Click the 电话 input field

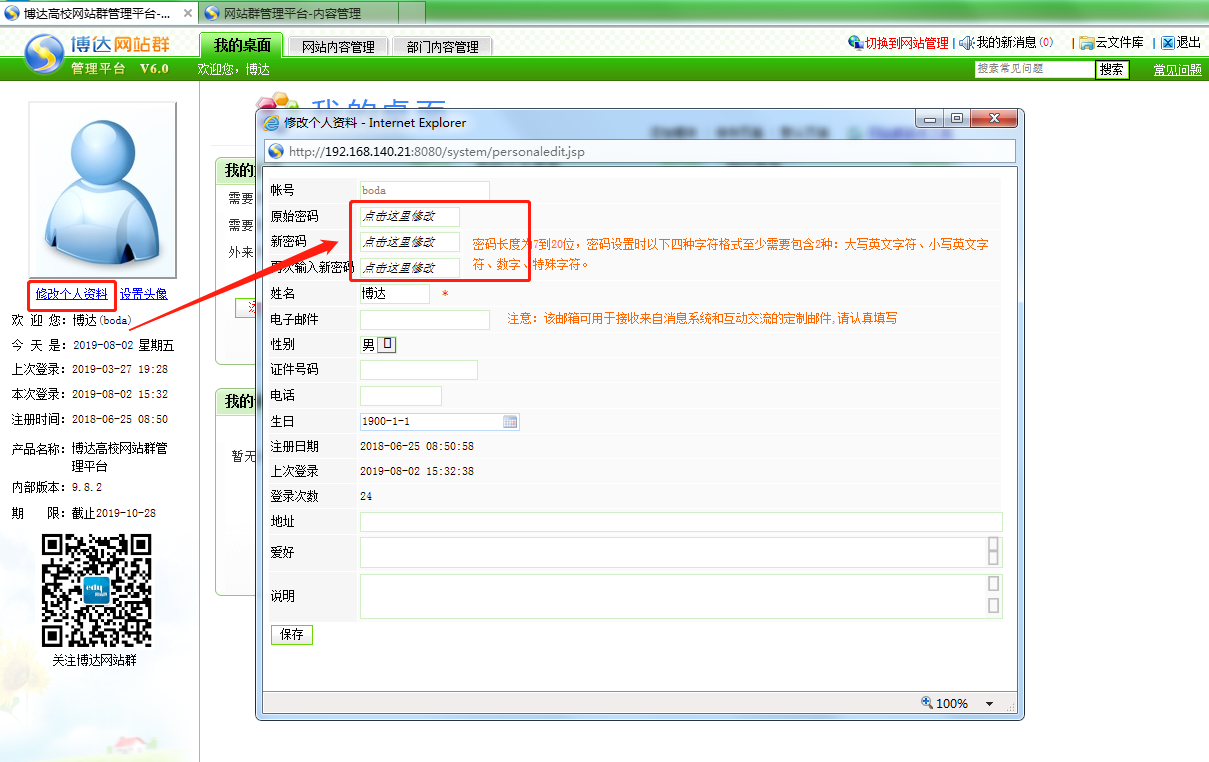click(401, 396)
